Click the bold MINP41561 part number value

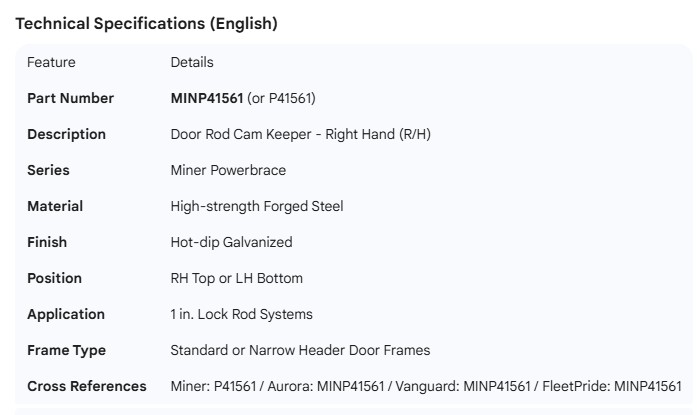[206, 98]
